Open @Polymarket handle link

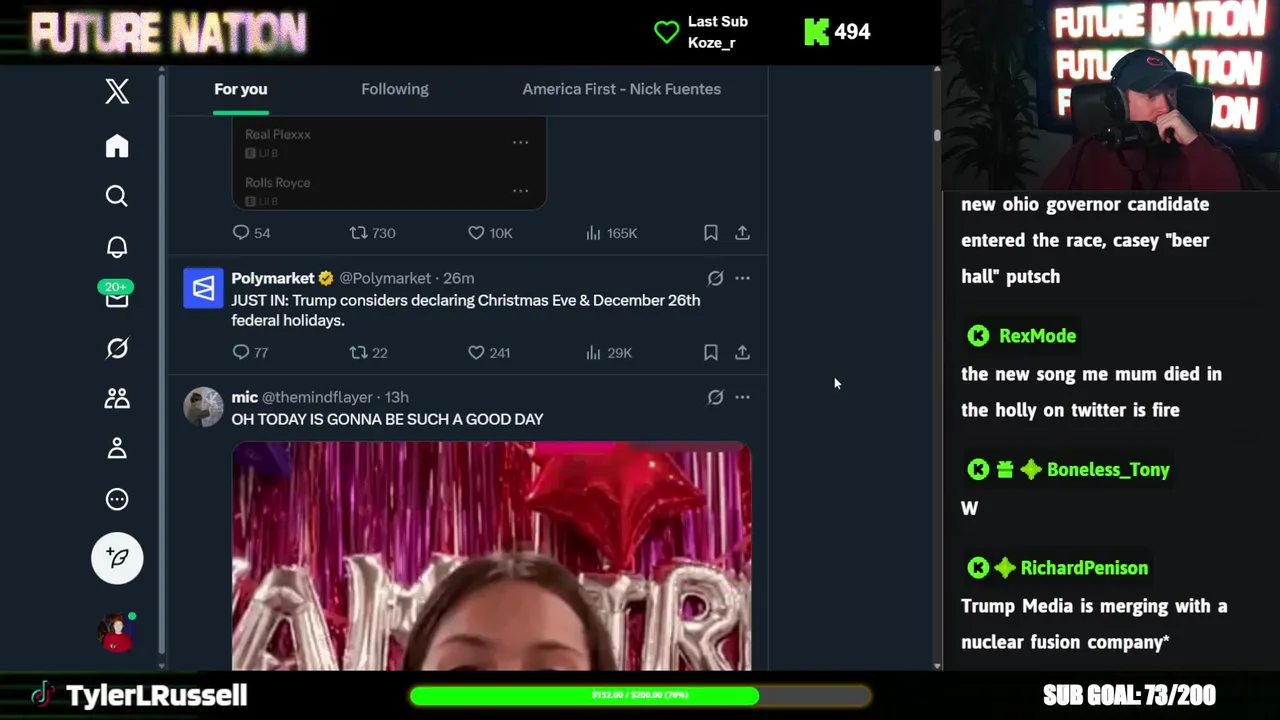click(x=385, y=278)
